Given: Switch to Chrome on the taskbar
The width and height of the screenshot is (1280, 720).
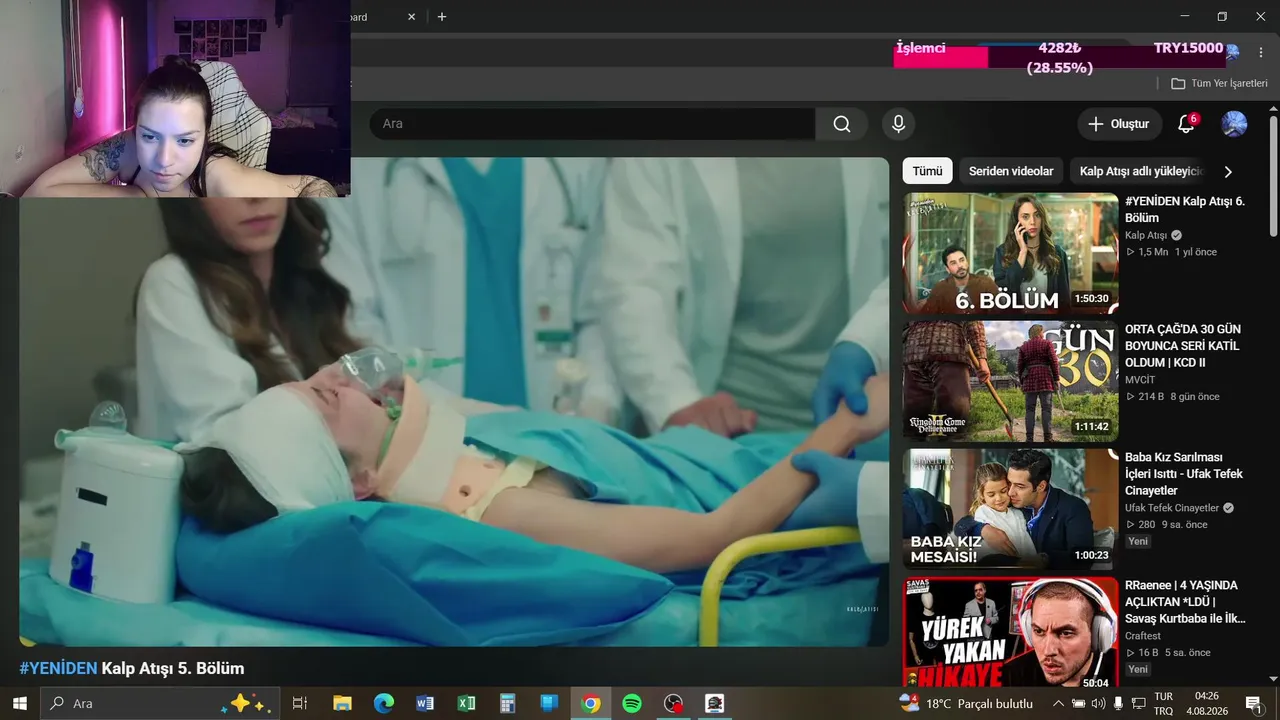Looking at the screenshot, I should pos(591,703).
